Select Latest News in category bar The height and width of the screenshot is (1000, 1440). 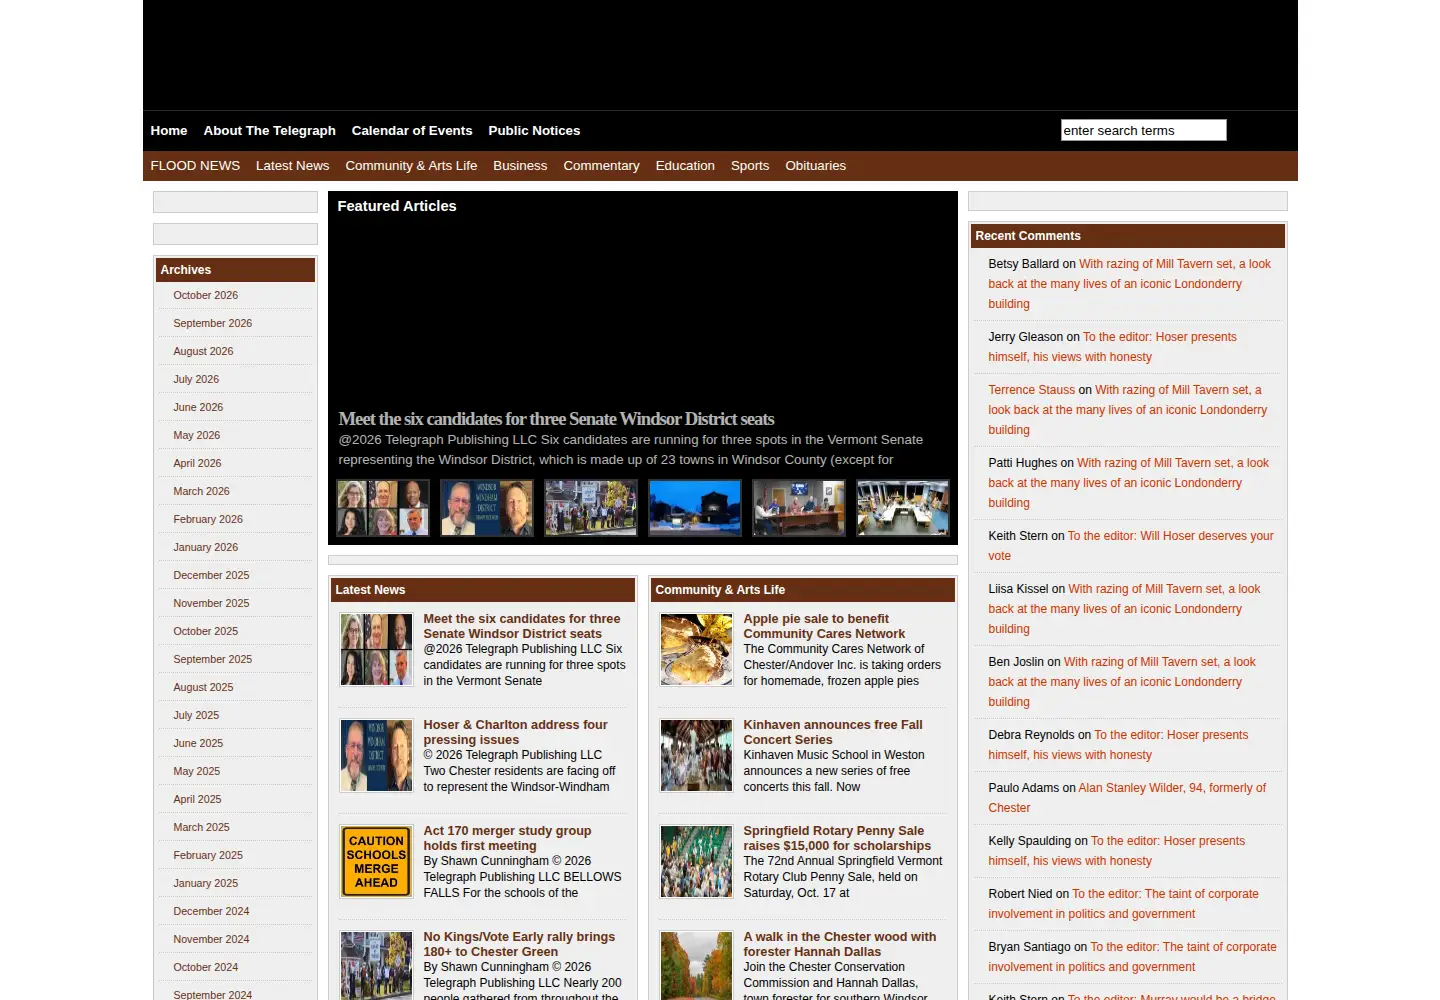tap(292, 166)
